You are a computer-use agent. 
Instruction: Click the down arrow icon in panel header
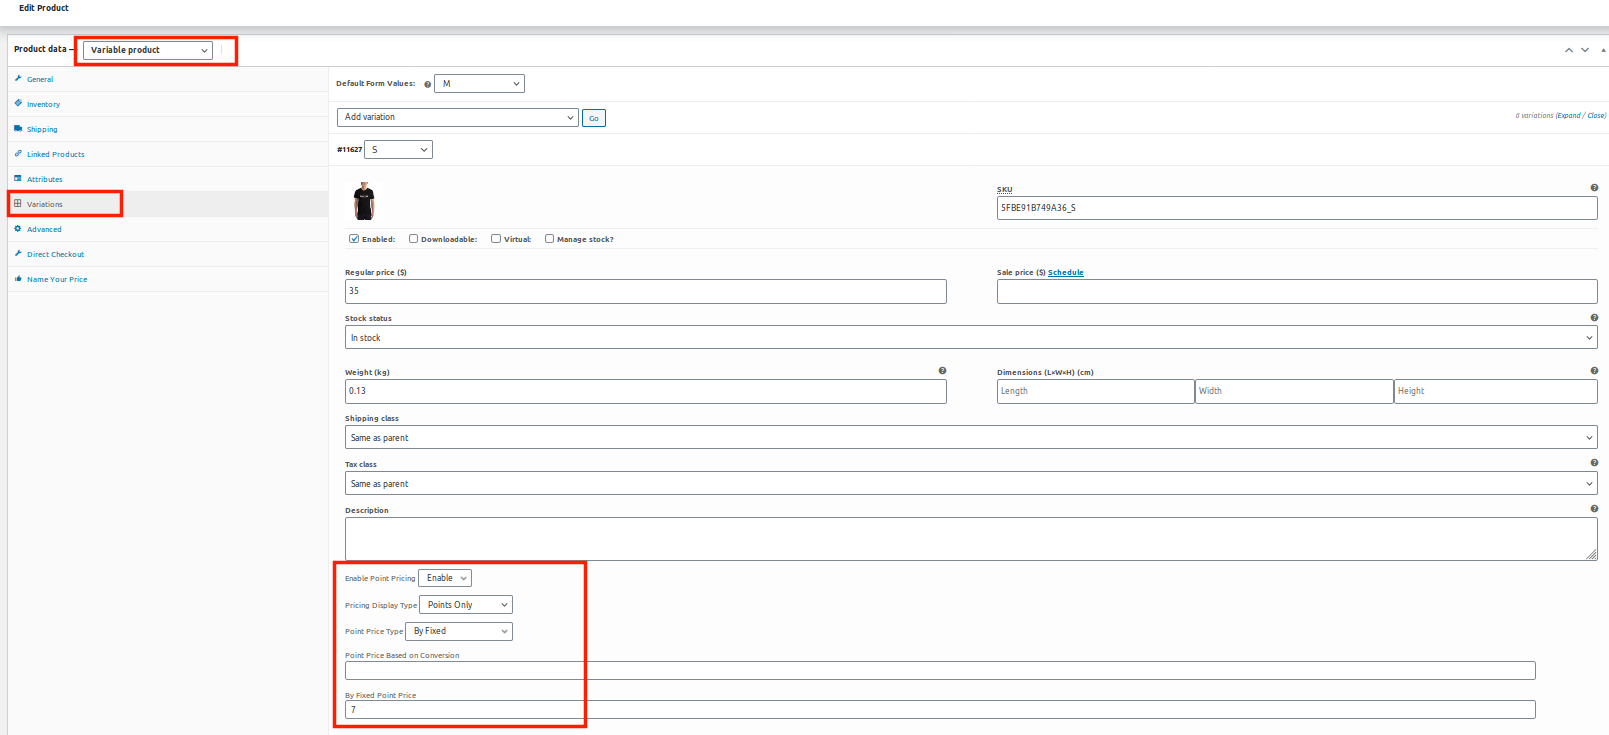click(x=1585, y=50)
